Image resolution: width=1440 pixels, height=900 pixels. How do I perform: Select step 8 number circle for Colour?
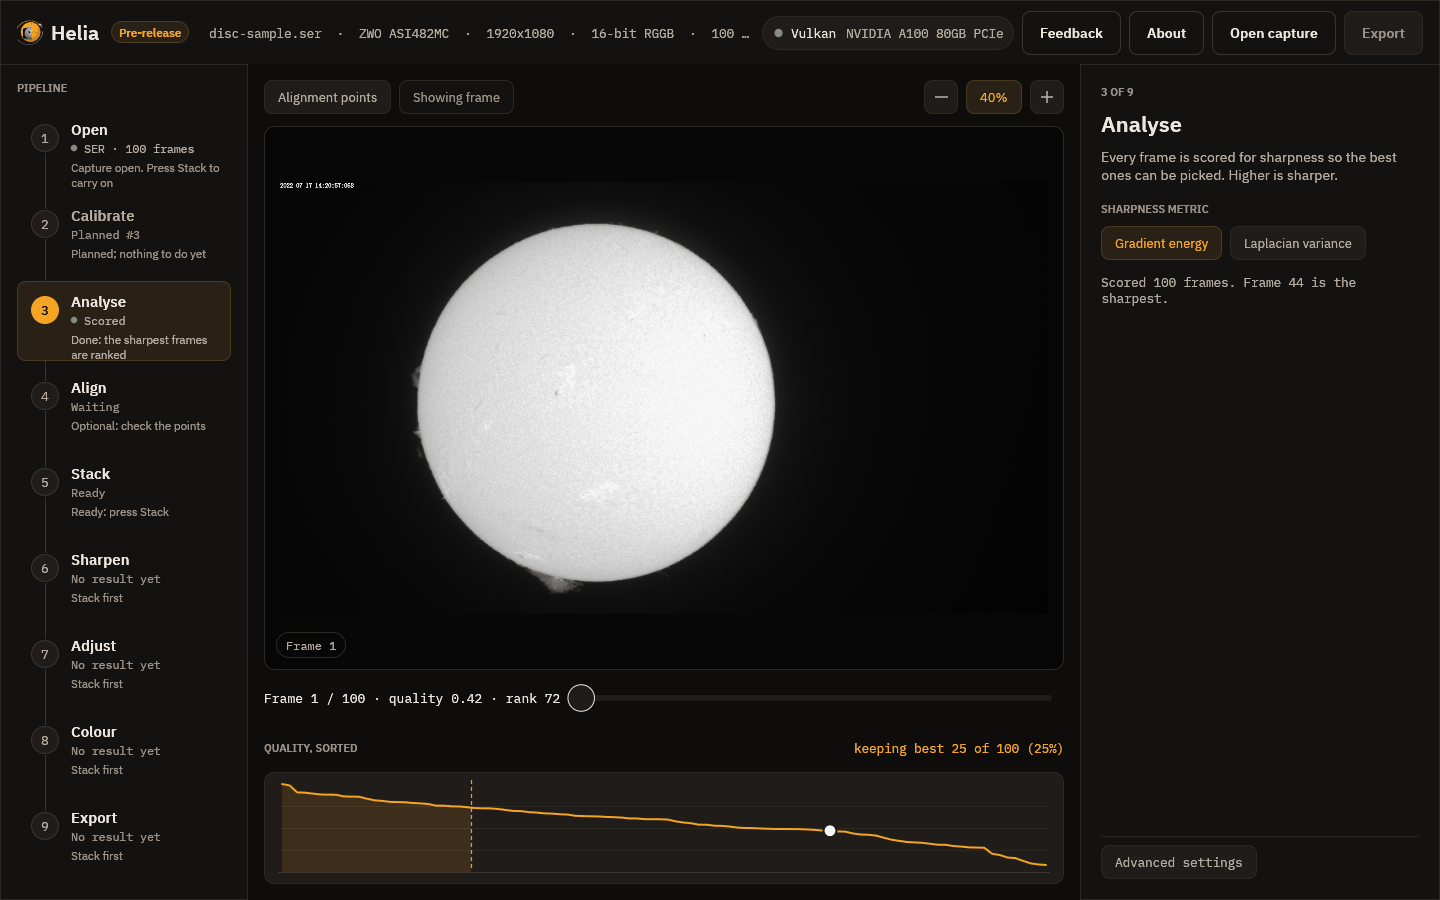(45, 740)
